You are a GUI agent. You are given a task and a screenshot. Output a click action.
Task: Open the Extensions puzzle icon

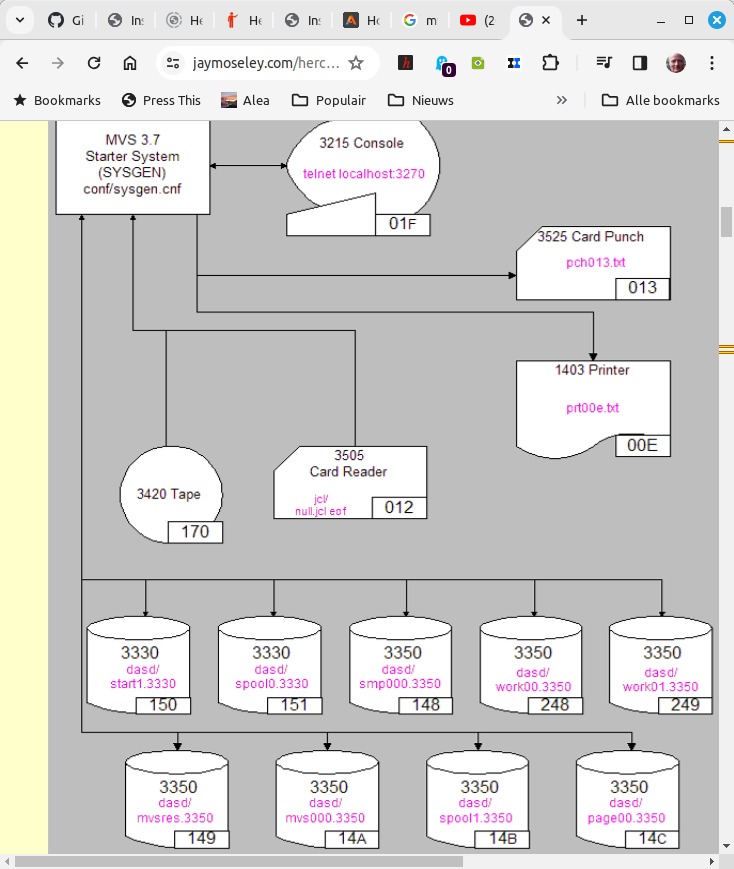coord(550,63)
